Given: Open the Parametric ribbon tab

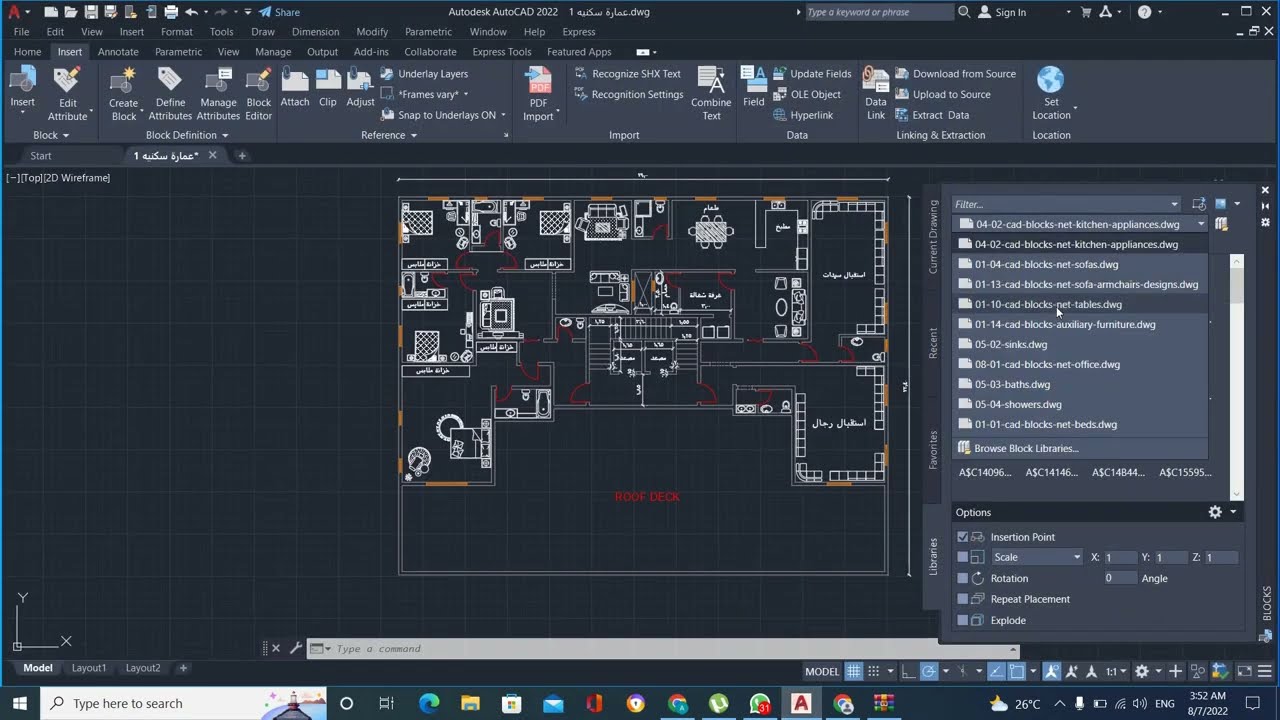Looking at the screenshot, I should (178, 52).
